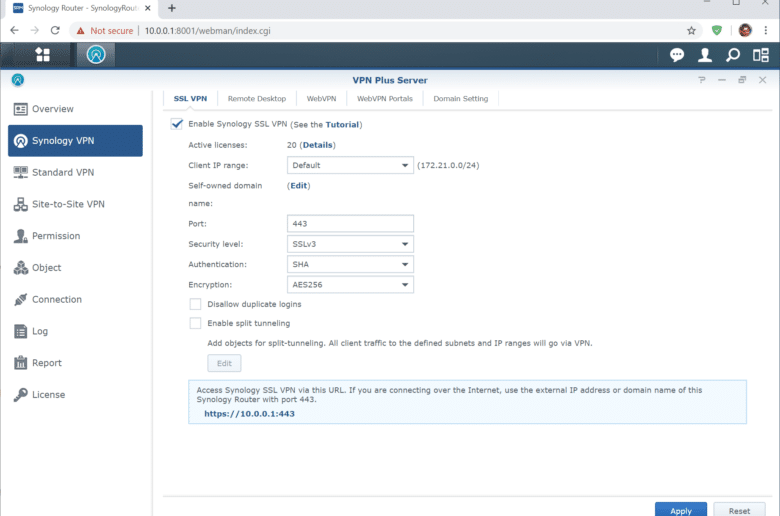Click the green shield browser extension icon
The width and height of the screenshot is (780, 516).
point(717,31)
